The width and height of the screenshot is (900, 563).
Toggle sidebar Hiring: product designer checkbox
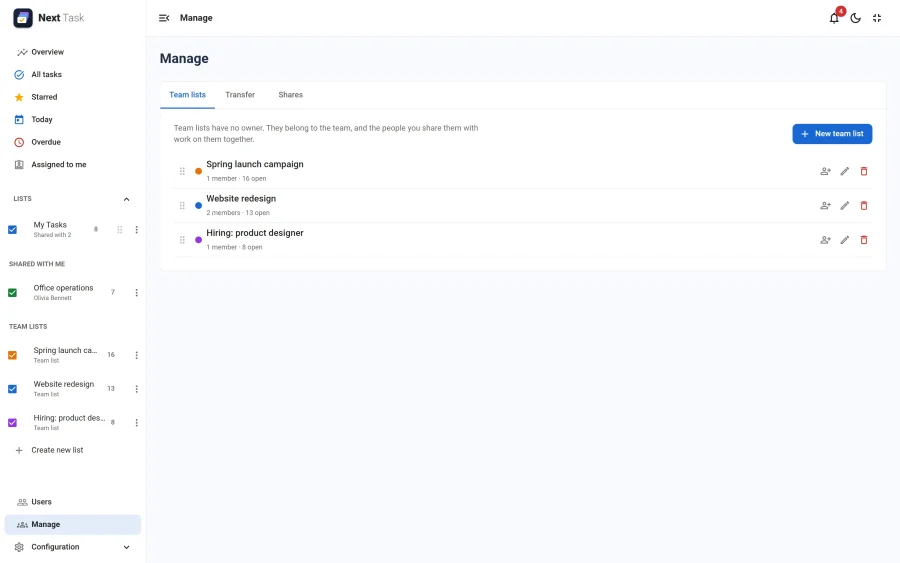click(x=13, y=423)
